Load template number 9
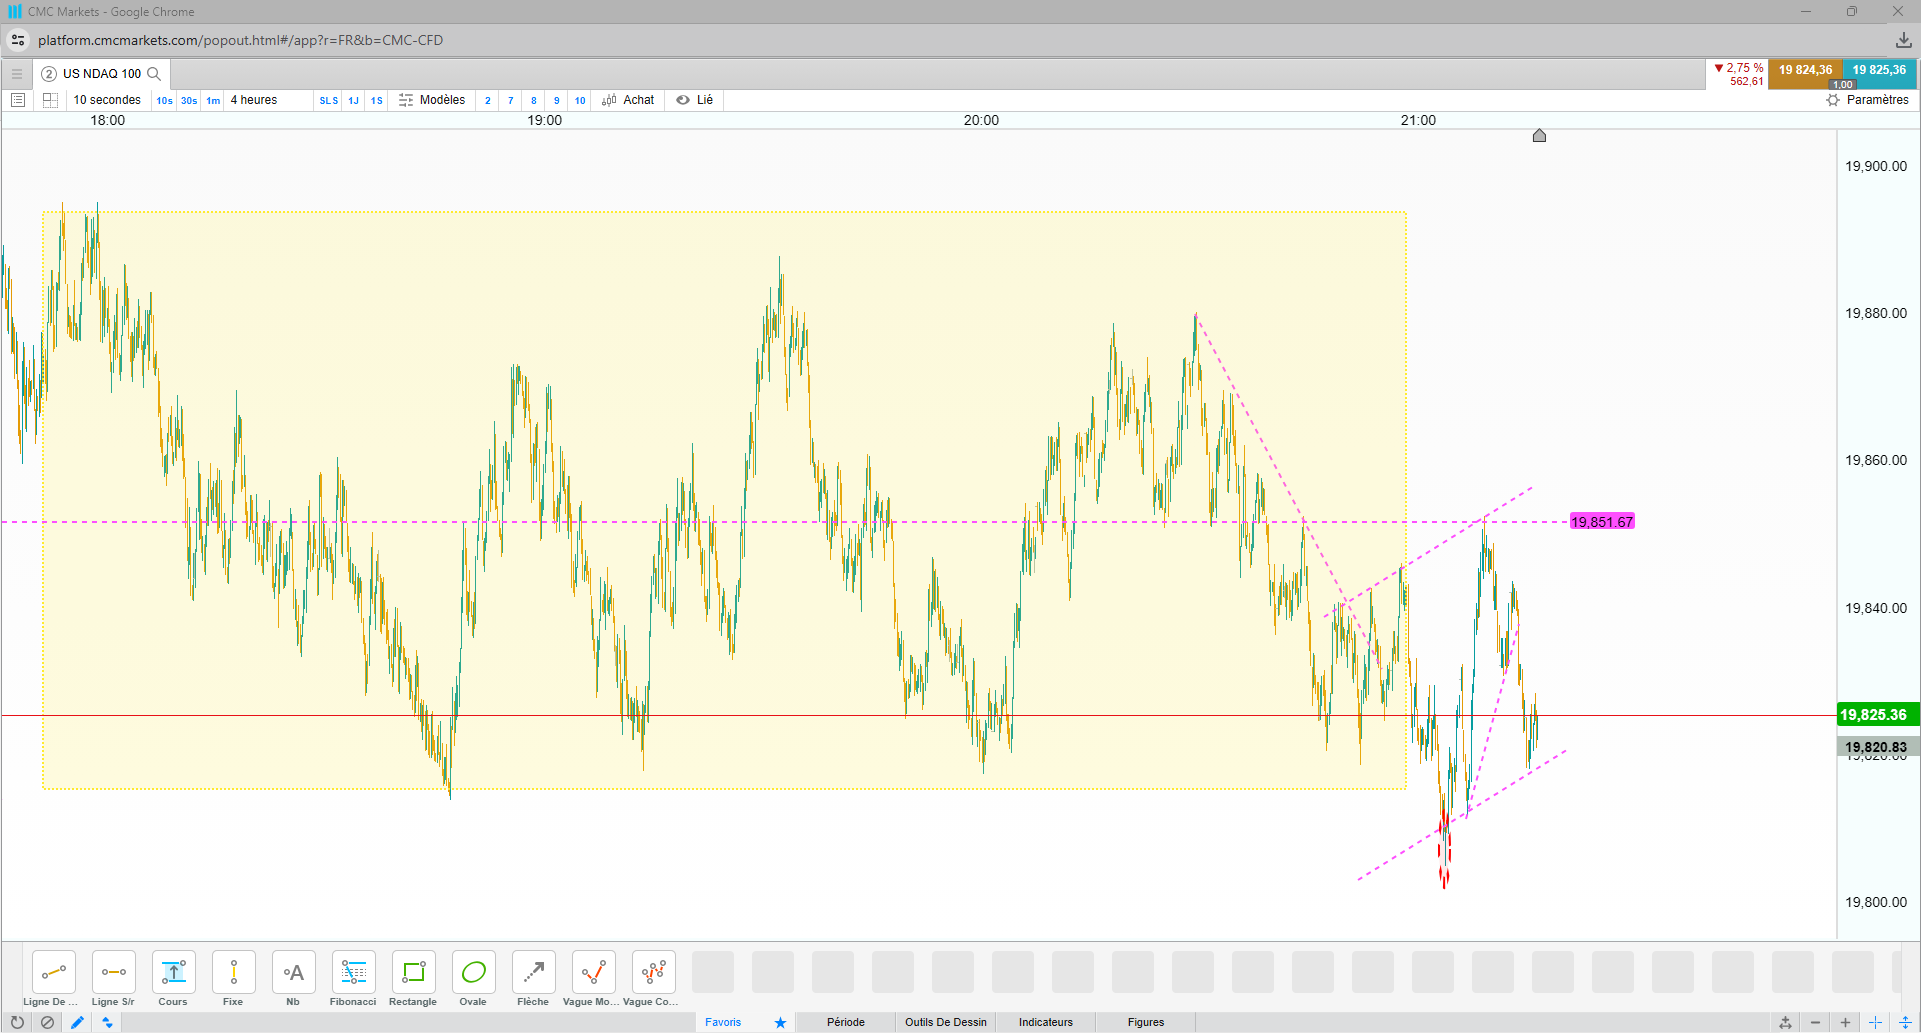This screenshot has width=1921, height=1033. click(557, 100)
